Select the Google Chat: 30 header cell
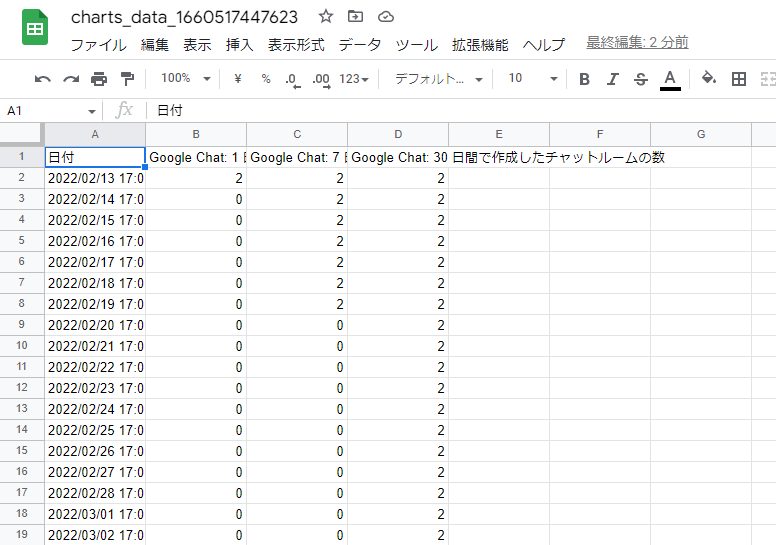 (x=398, y=157)
